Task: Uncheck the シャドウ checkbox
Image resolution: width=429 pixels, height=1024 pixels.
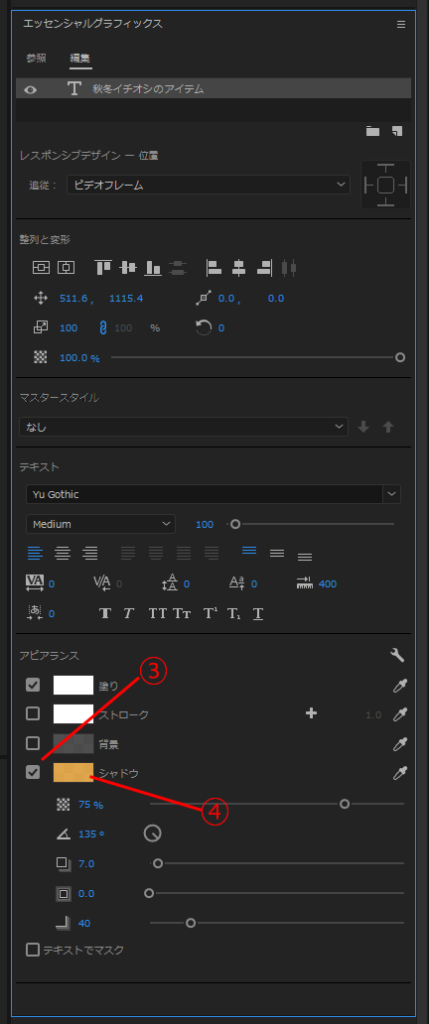Action: (x=33, y=772)
